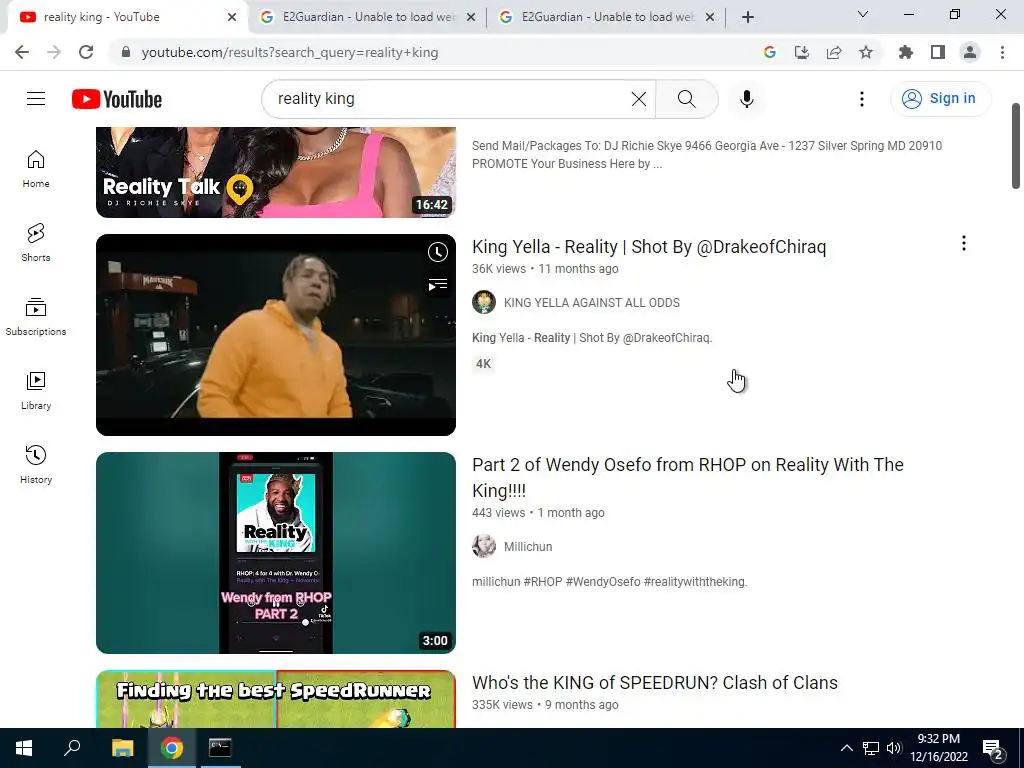Open Shorts in the sidebar
This screenshot has width=1024, height=768.
tap(36, 243)
